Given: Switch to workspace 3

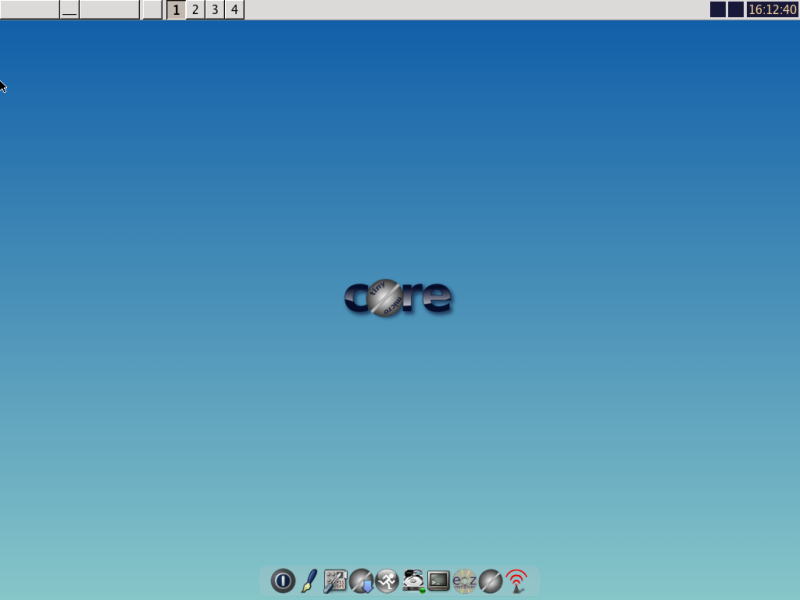Looking at the screenshot, I should (x=213, y=10).
